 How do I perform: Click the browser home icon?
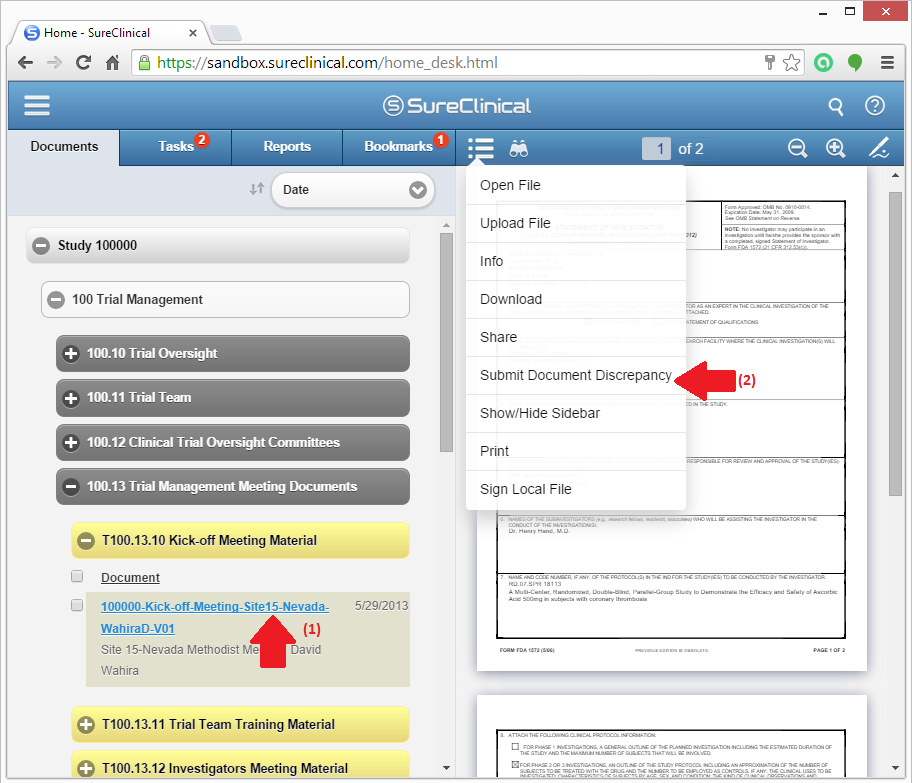(x=112, y=63)
